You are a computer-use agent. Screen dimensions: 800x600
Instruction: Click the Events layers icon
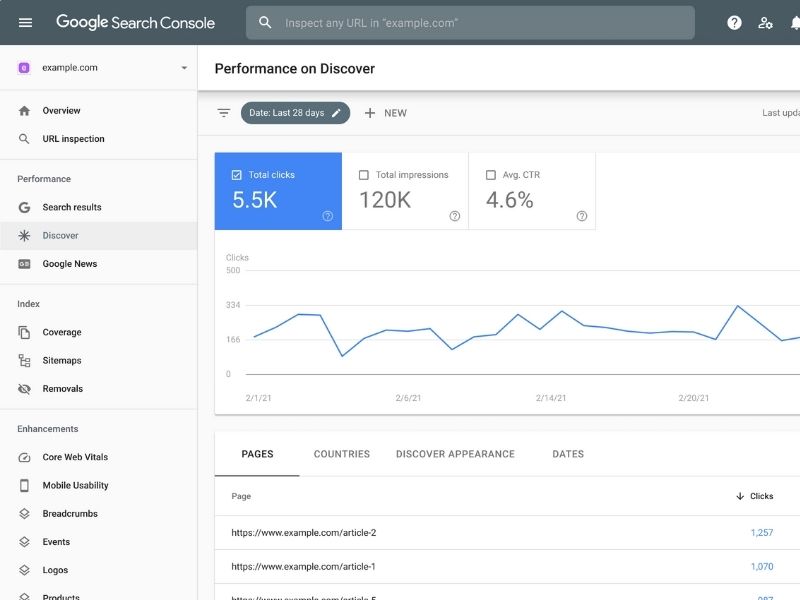coord(24,542)
